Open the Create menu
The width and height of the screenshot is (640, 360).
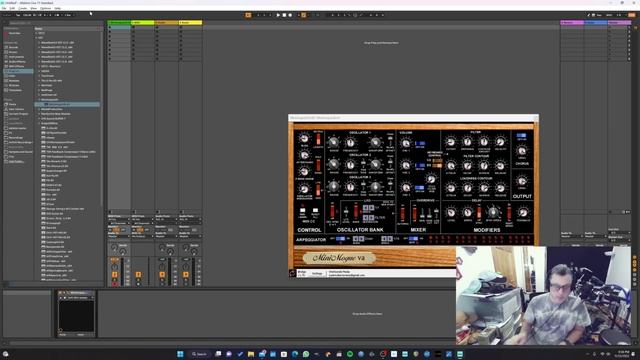23,8
